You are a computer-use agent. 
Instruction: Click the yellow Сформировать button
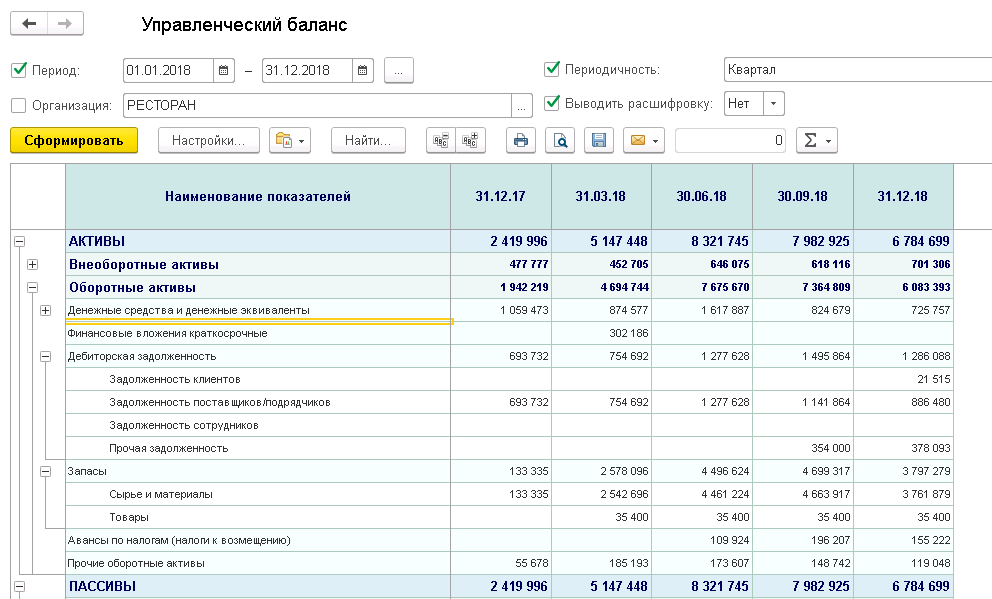[73, 141]
